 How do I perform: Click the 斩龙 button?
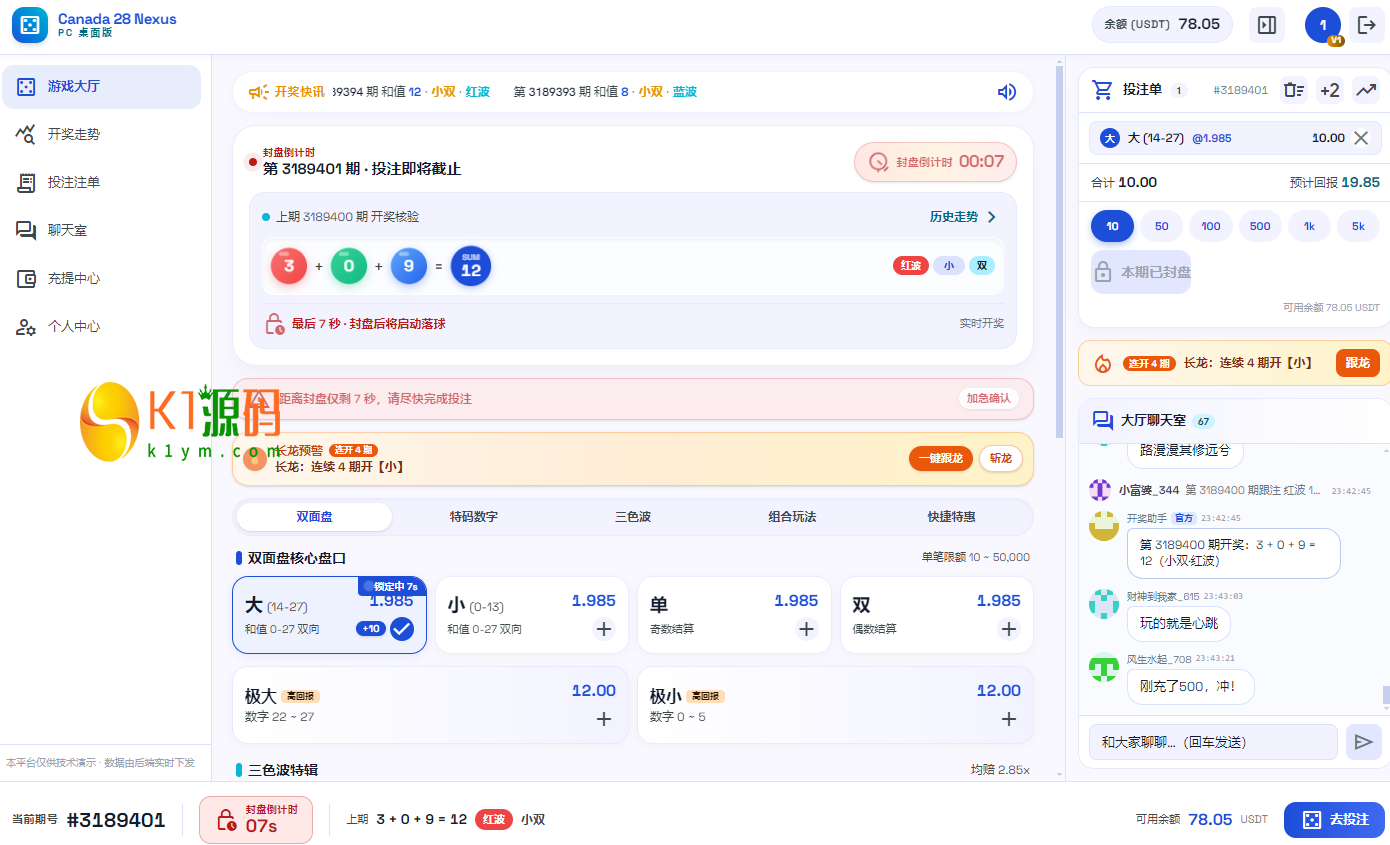click(1001, 458)
